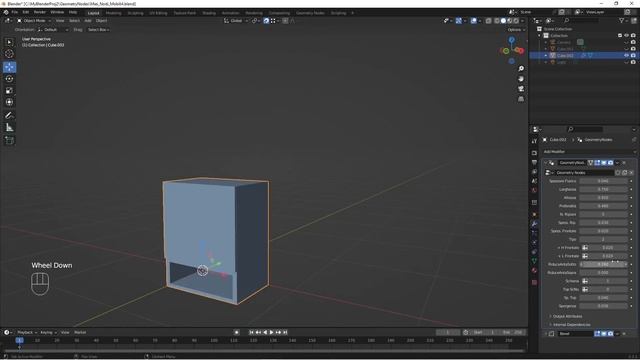Open the Orientation Default dropdown
Image resolution: width=640 pixels, height=360 pixels.
pos(53,30)
